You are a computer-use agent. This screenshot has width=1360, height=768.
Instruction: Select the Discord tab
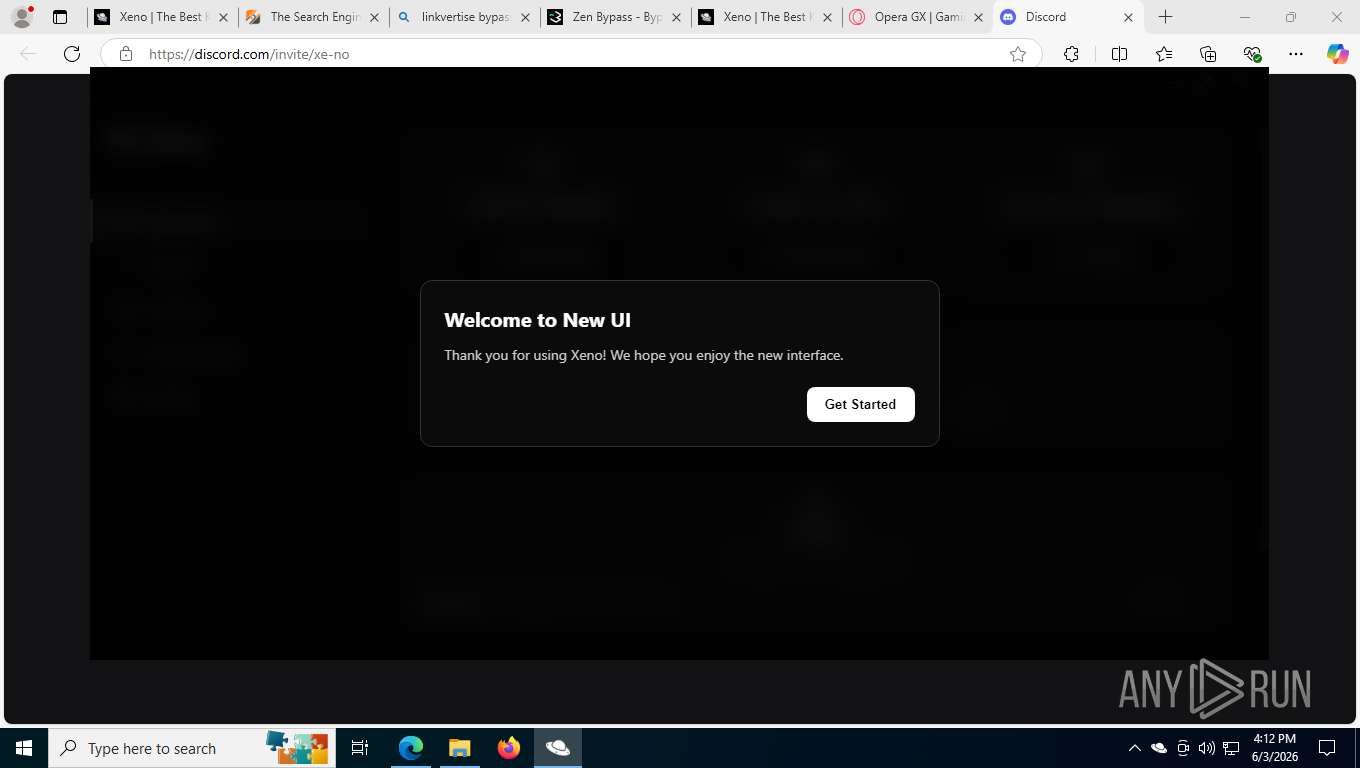tap(1069, 17)
